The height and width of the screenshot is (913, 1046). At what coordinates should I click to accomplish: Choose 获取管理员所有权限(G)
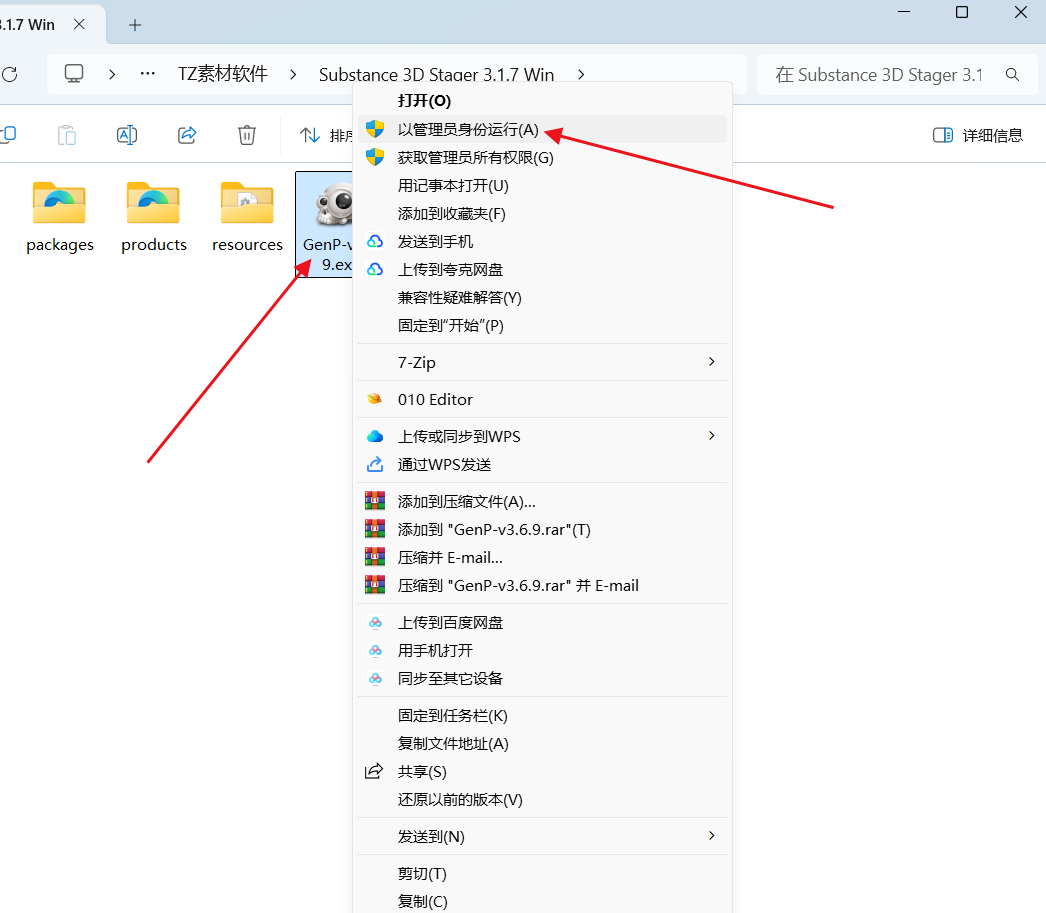(x=542, y=157)
